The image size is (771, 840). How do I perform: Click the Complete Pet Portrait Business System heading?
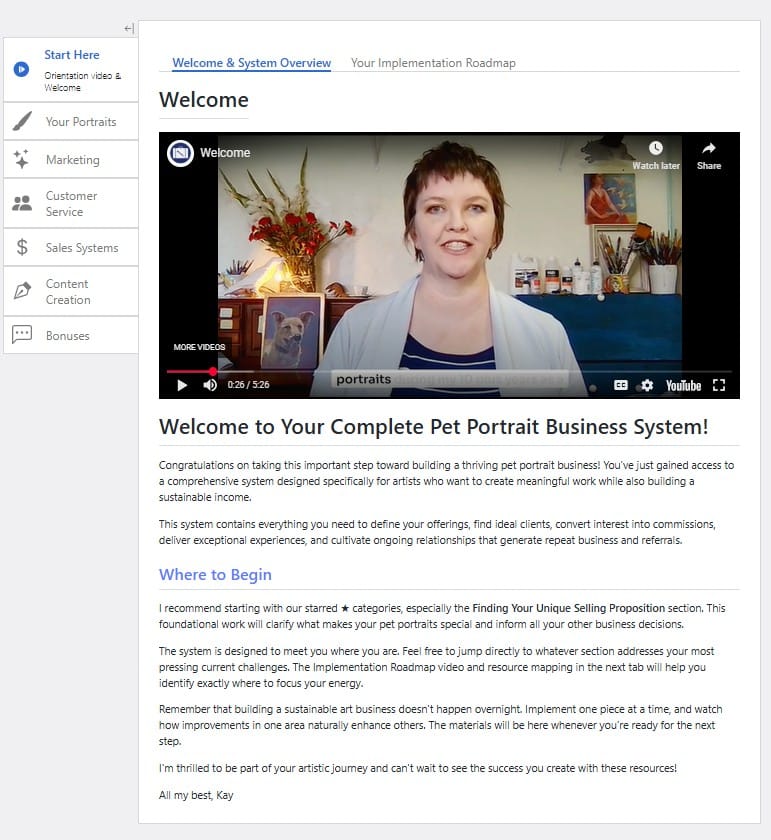(x=433, y=427)
